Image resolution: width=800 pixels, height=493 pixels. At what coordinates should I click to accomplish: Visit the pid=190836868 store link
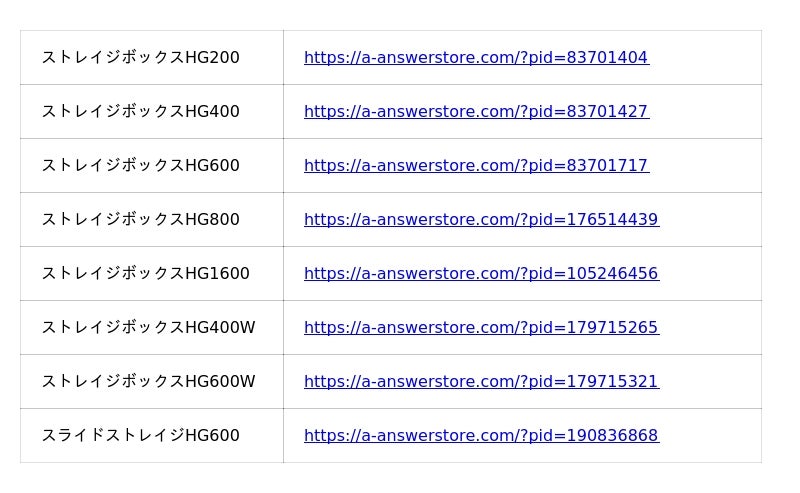tap(481, 436)
